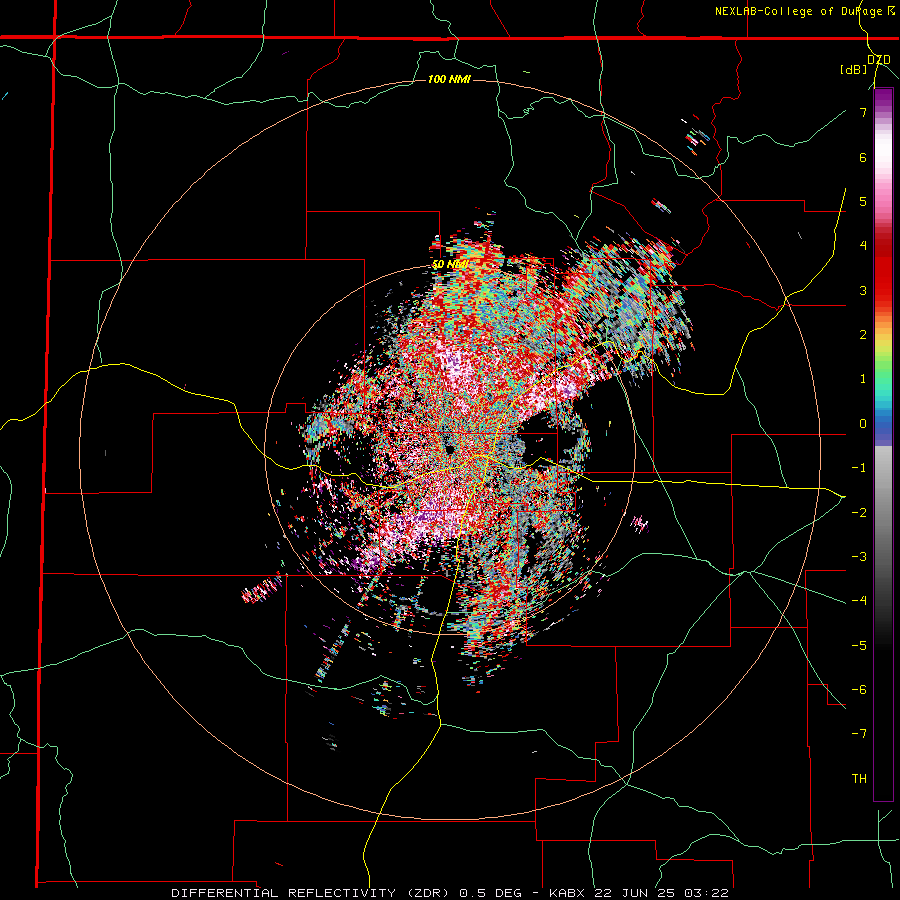Click the vertical ZDR color bar
The height and width of the screenshot is (900, 900).
[x=883, y=445]
